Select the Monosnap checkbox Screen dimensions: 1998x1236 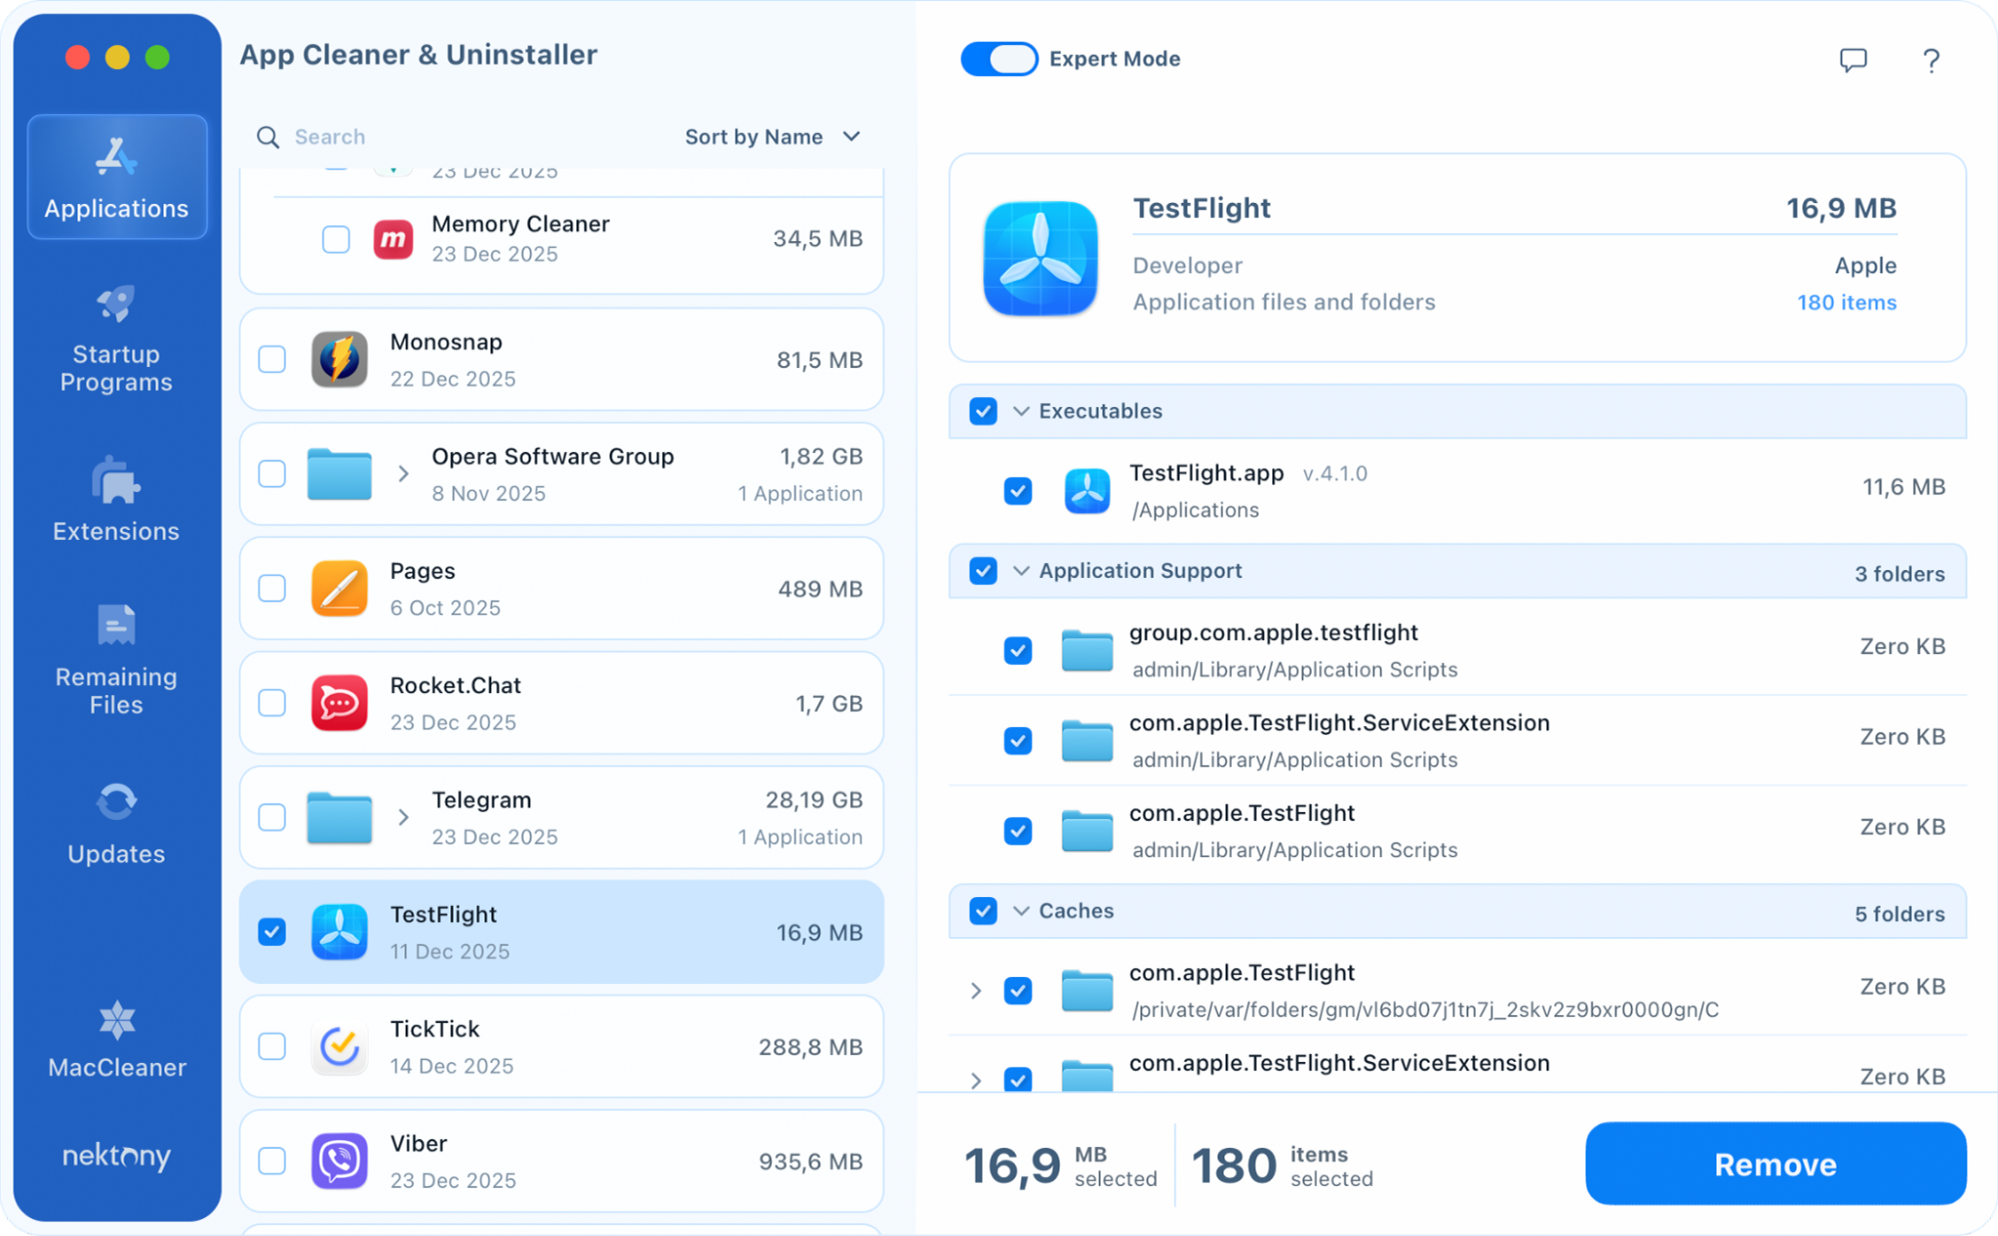coord(271,359)
